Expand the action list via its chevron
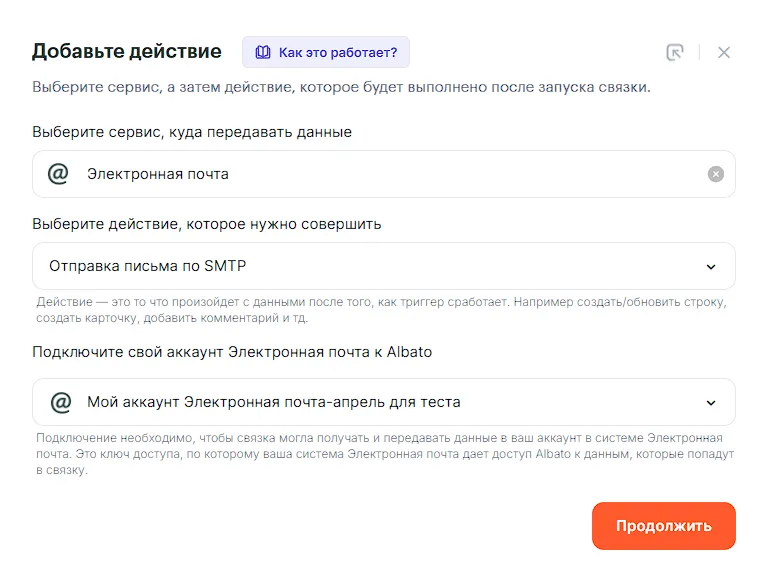The width and height of the screenshot is (771, 584). [711, 267]
